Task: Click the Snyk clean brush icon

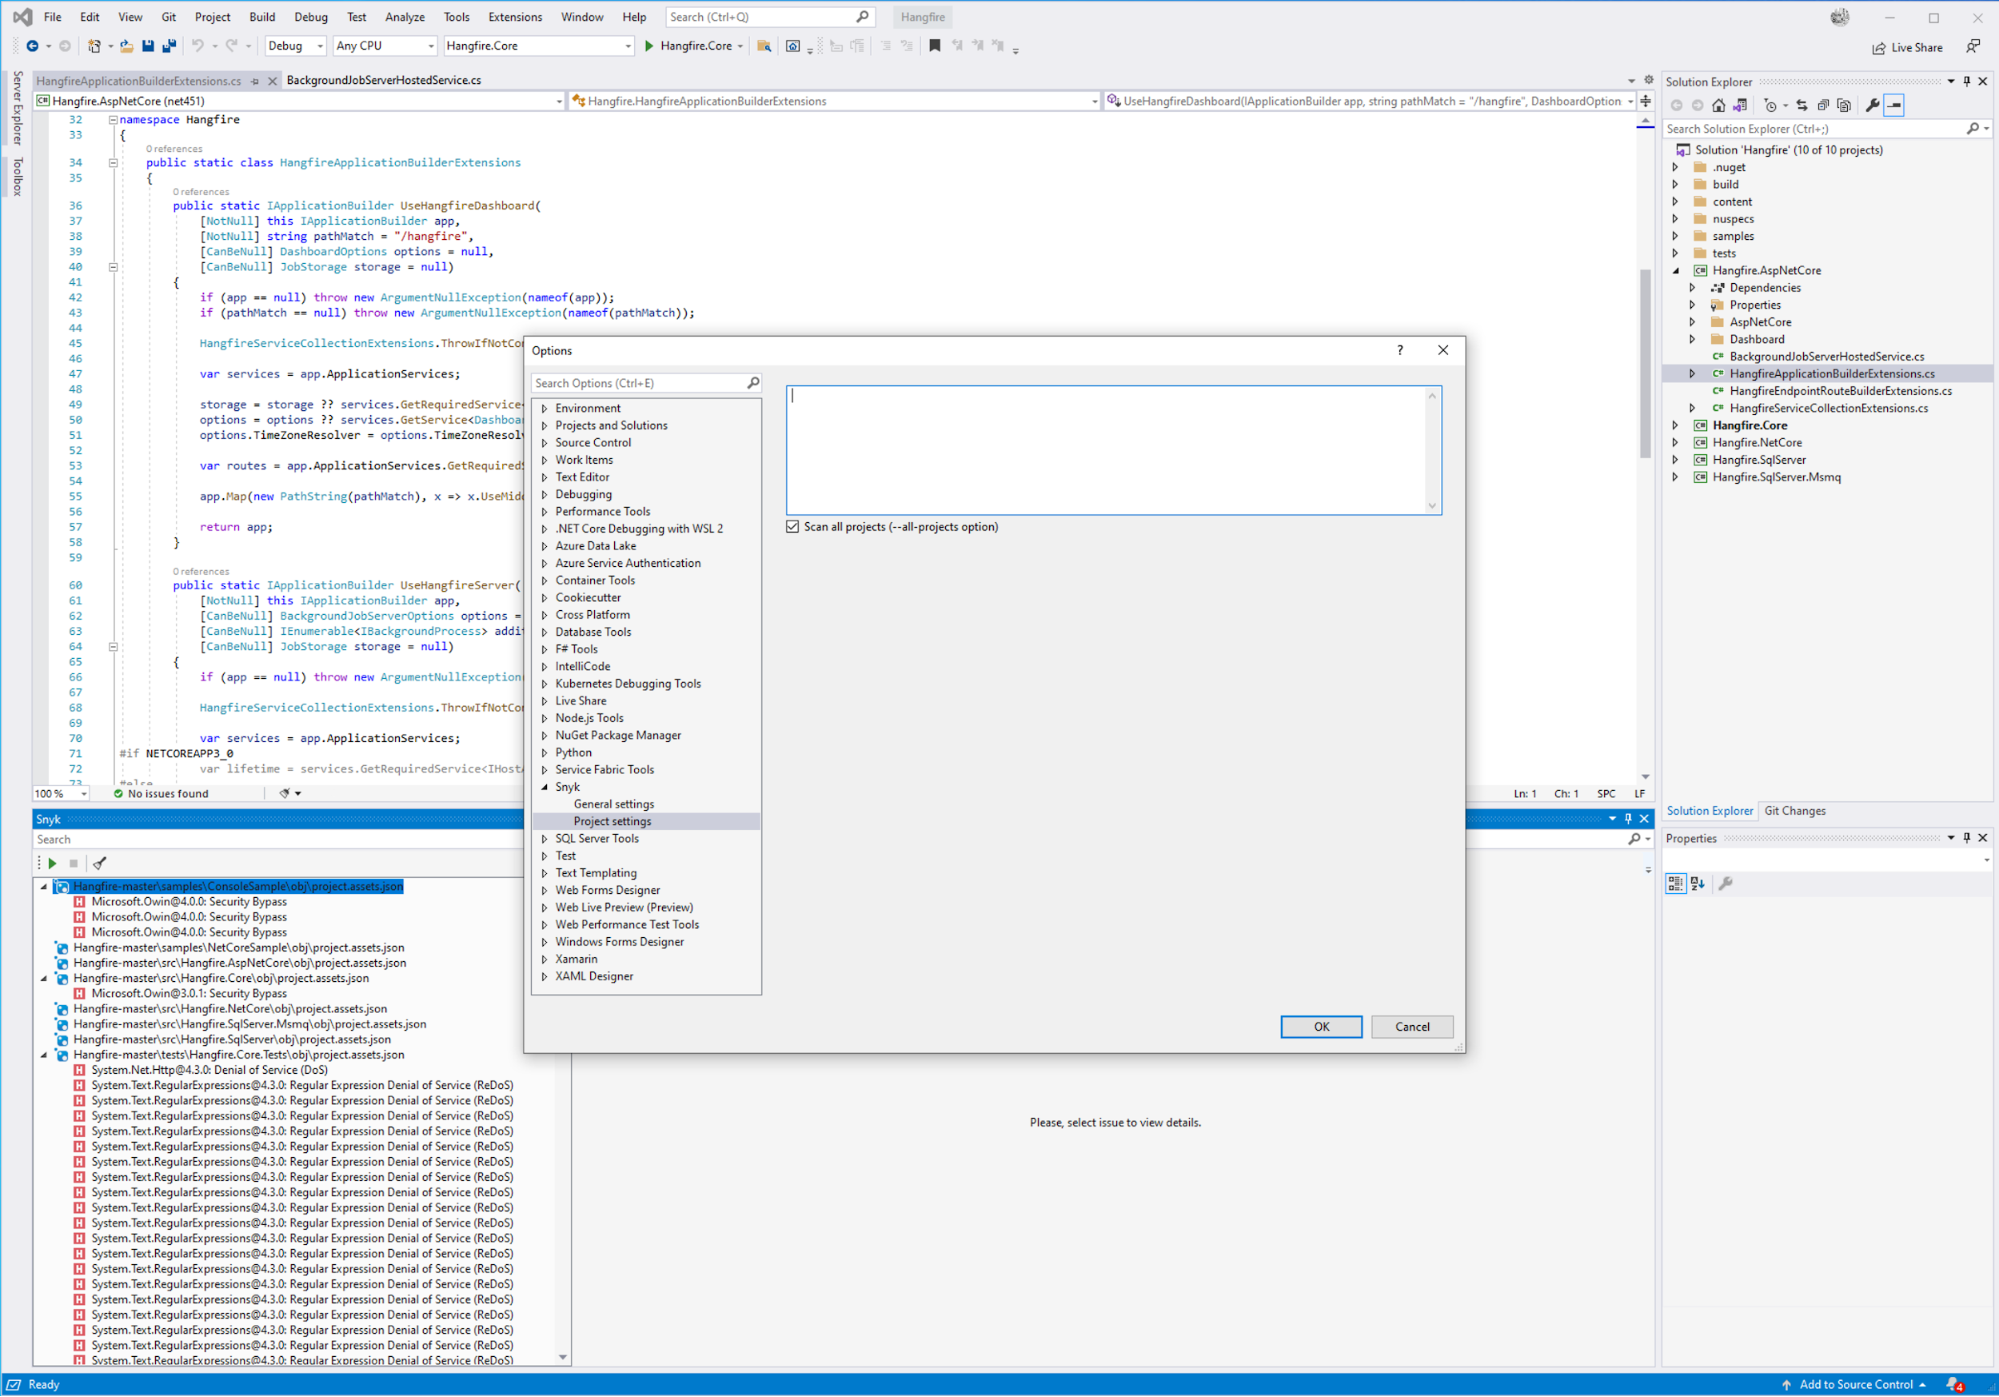Action: pos(99,863)
